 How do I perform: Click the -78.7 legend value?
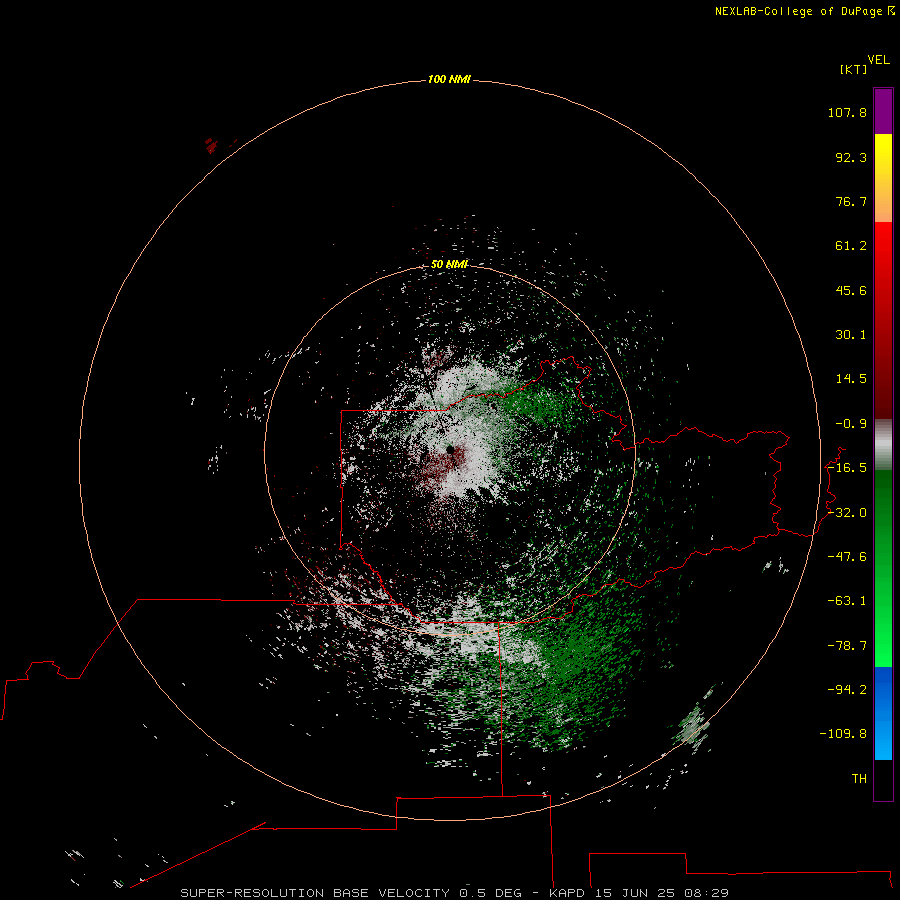pos(847,646)
